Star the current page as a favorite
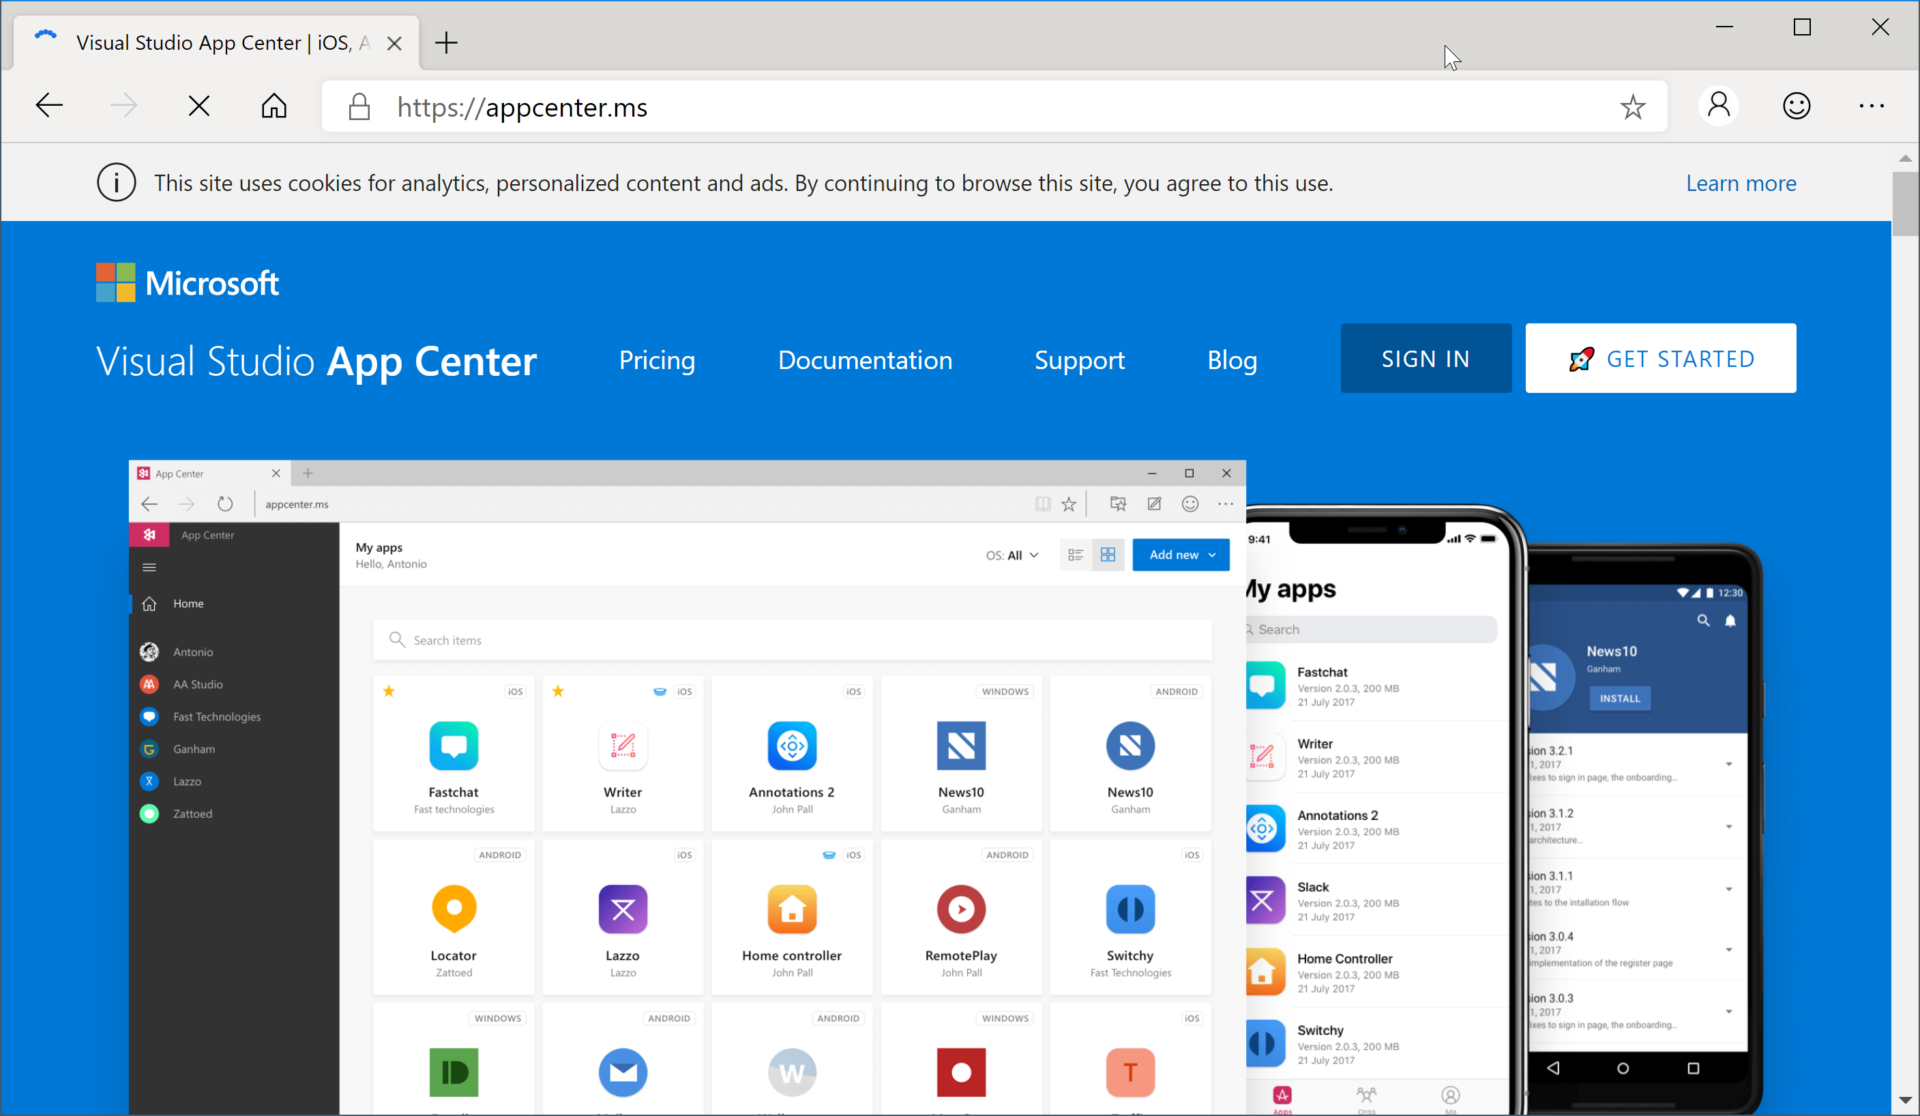Viewport: 1920px width, 1116px height. (1633, 107)
